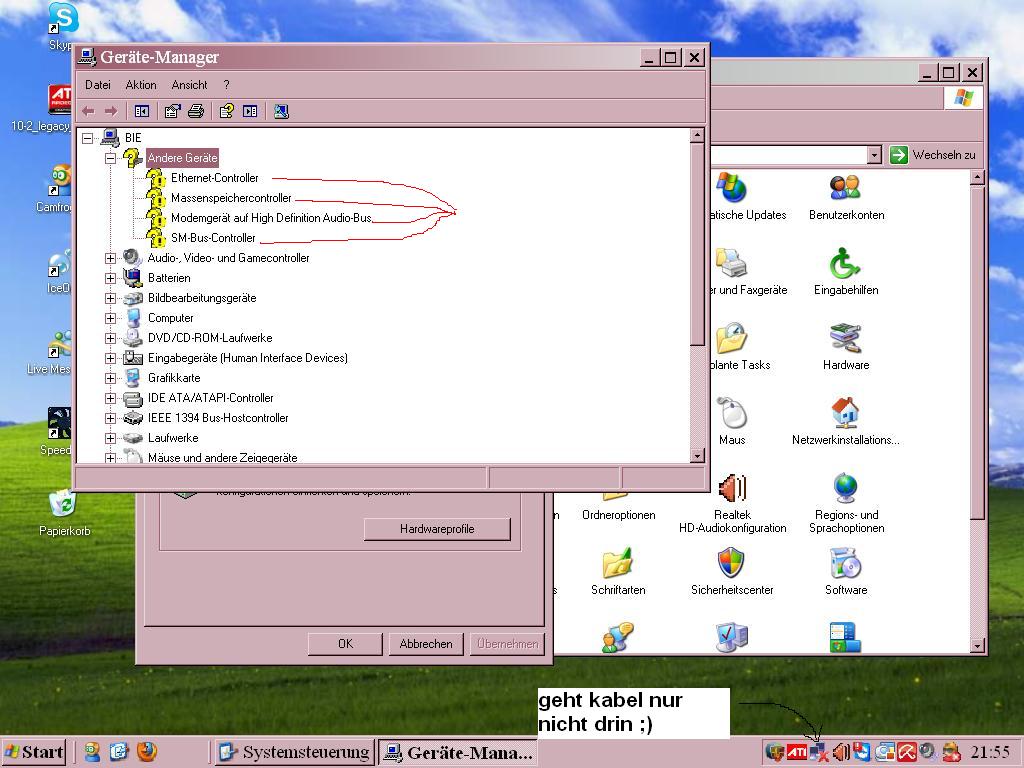The image size is (1024, 768).
Task: Expand the DVD/CD-ROM-Laufwerke category
Action: coord(110,338)
